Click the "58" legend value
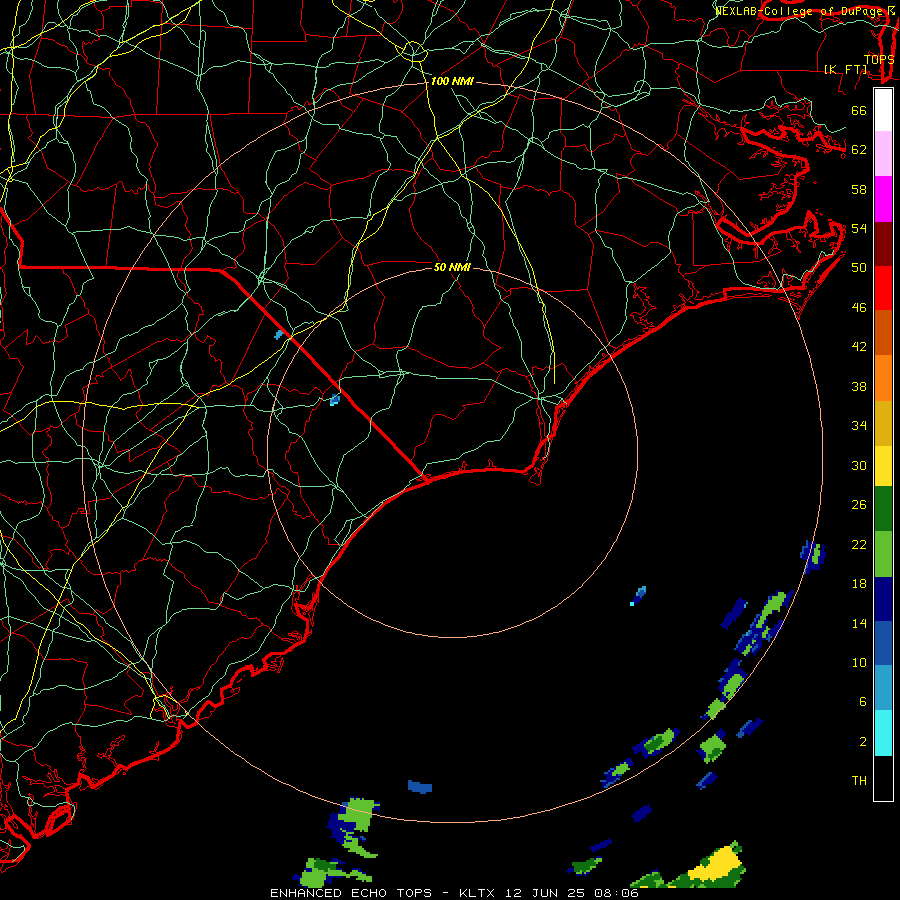Screen dimensions: 900x900 click(x=859, y=189)
